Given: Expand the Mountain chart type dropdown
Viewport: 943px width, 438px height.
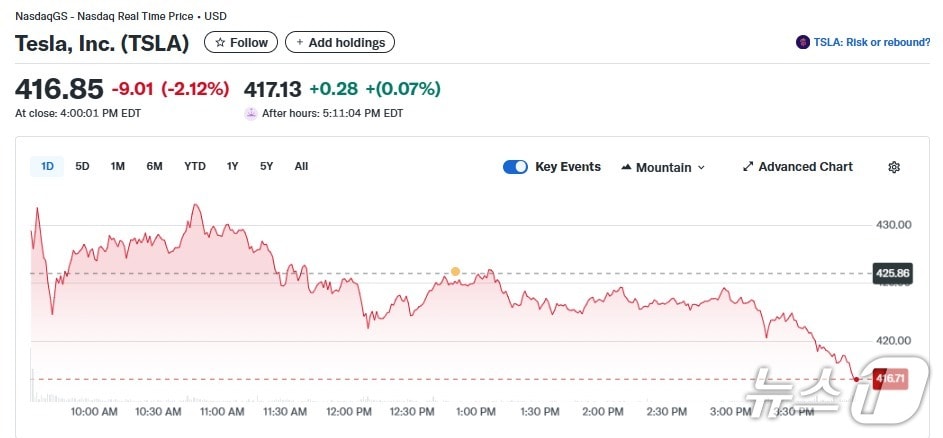Looking at the screenshot, I should click(x=701, y=168).
